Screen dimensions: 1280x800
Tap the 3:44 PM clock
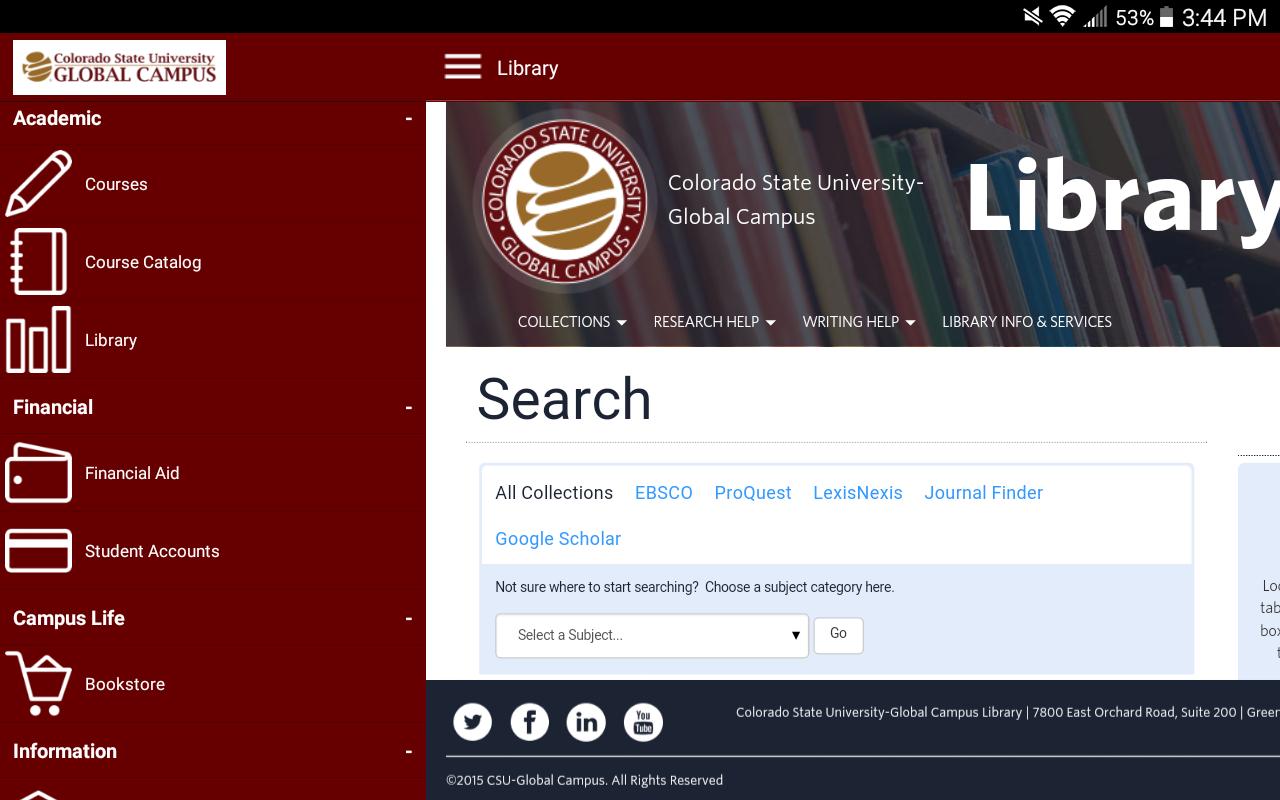click(1224, 17)
